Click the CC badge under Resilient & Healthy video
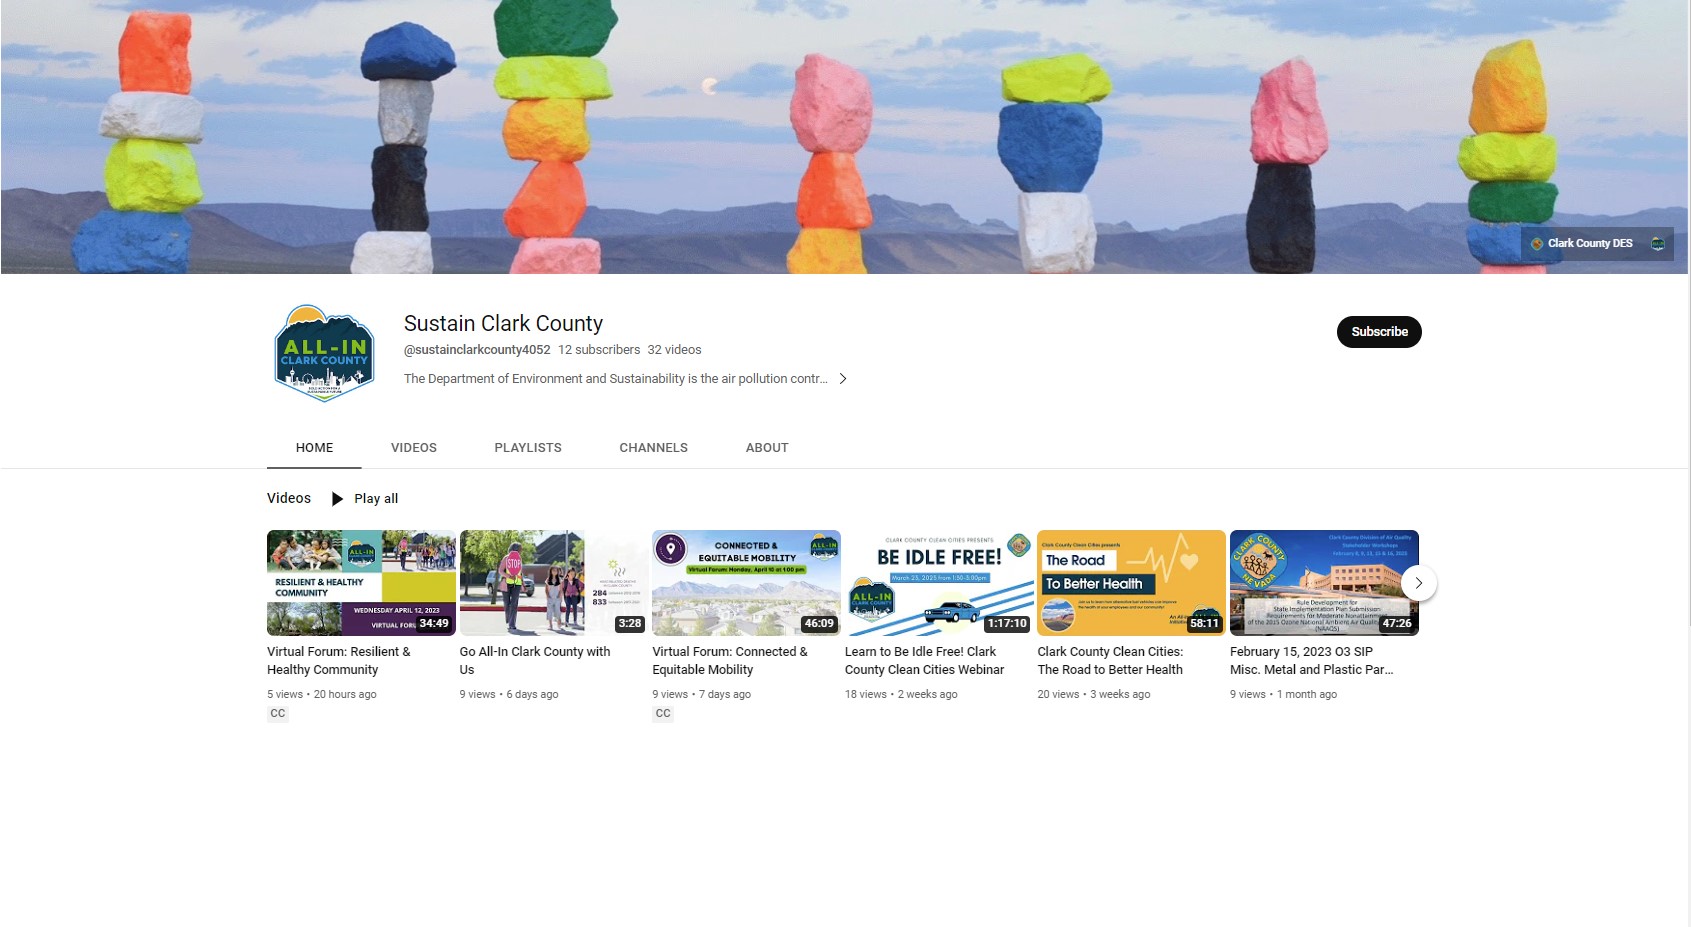Image resolution: width=1691 pixels, height=927 pixels. point(278,714)
